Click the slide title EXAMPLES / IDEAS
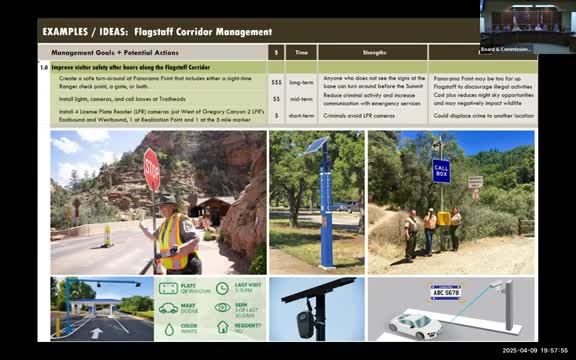Screen dimensions: 576x360 point(157,32)
